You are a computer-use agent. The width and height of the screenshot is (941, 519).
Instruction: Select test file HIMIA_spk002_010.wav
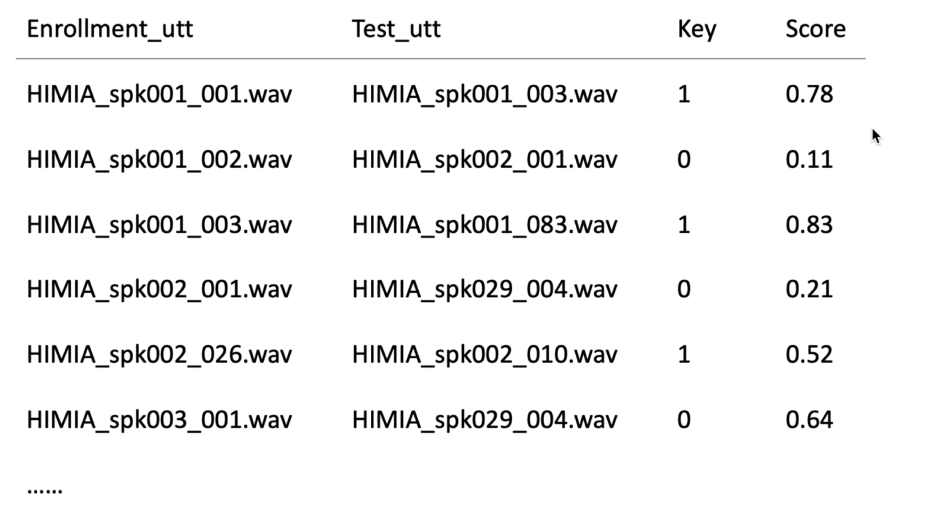click(484, 355)
